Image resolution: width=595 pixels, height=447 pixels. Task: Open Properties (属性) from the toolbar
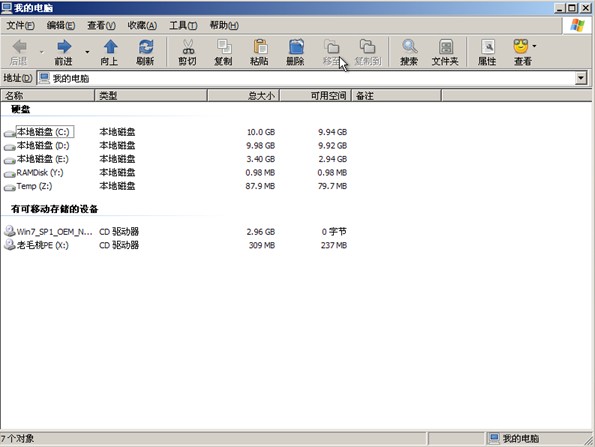coord(487,52)
